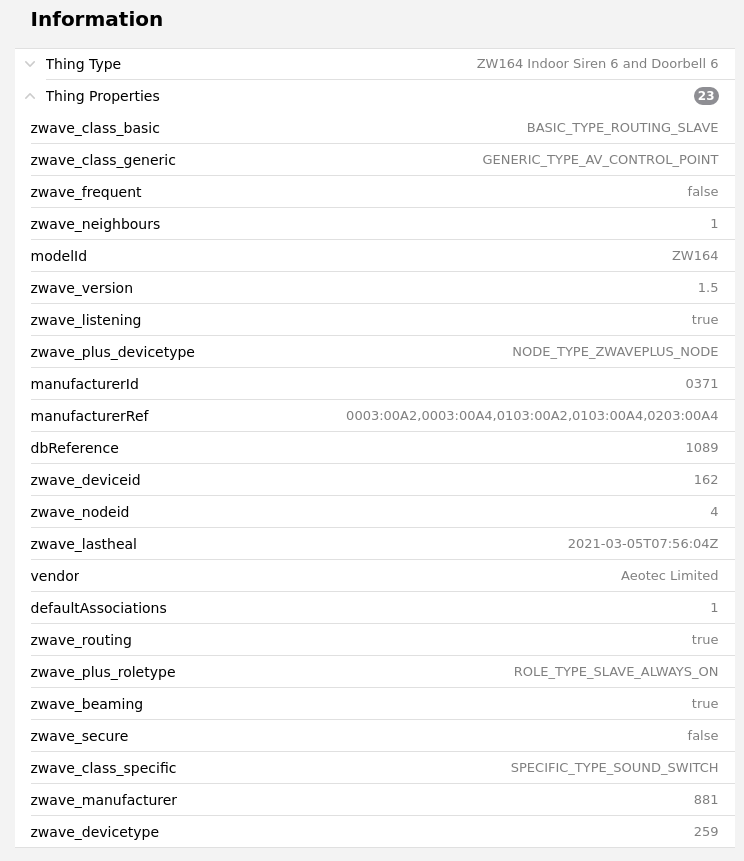The image size is (744, 861).
Task: Select the manufacturerId property label
Action: click(x=84, y=384)
